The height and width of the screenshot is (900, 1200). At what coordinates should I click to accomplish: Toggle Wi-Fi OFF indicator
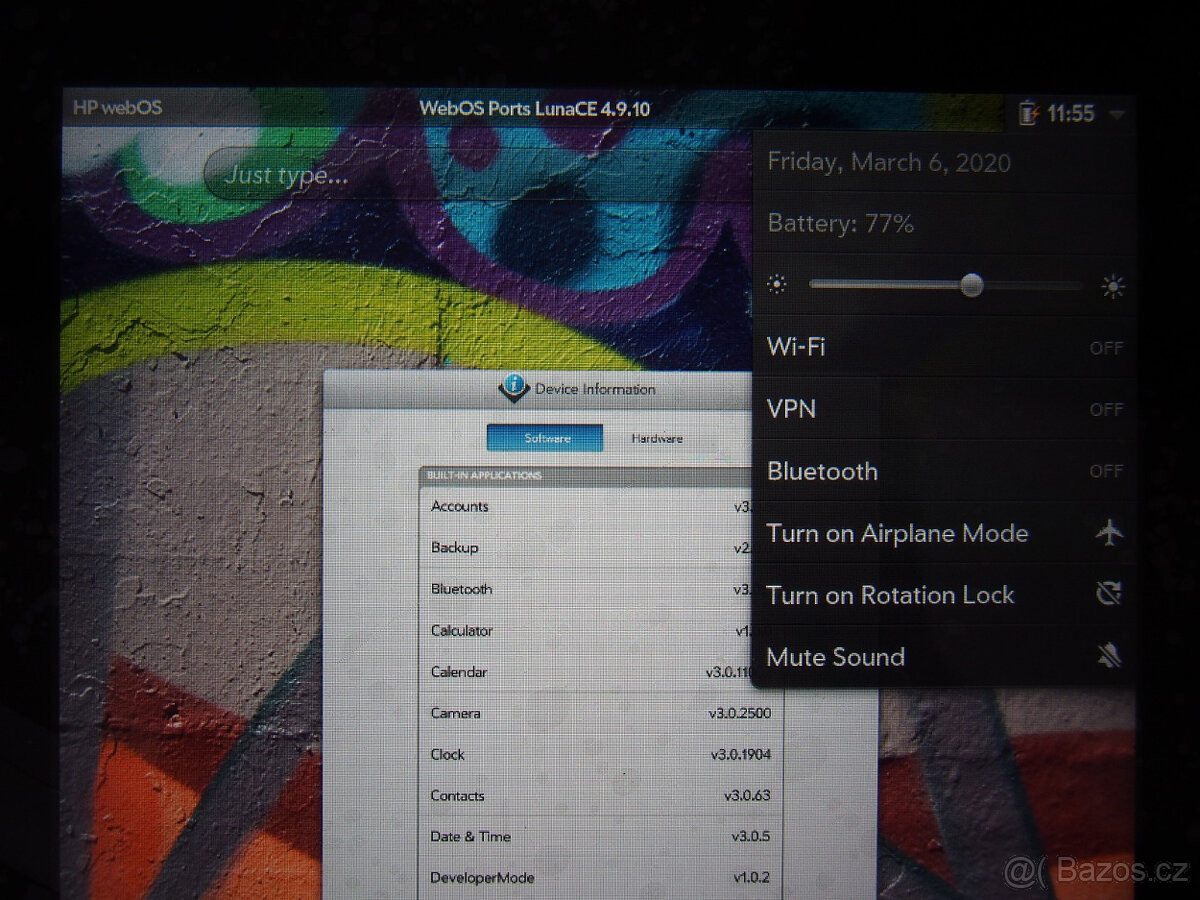[x=1106, y=348]
